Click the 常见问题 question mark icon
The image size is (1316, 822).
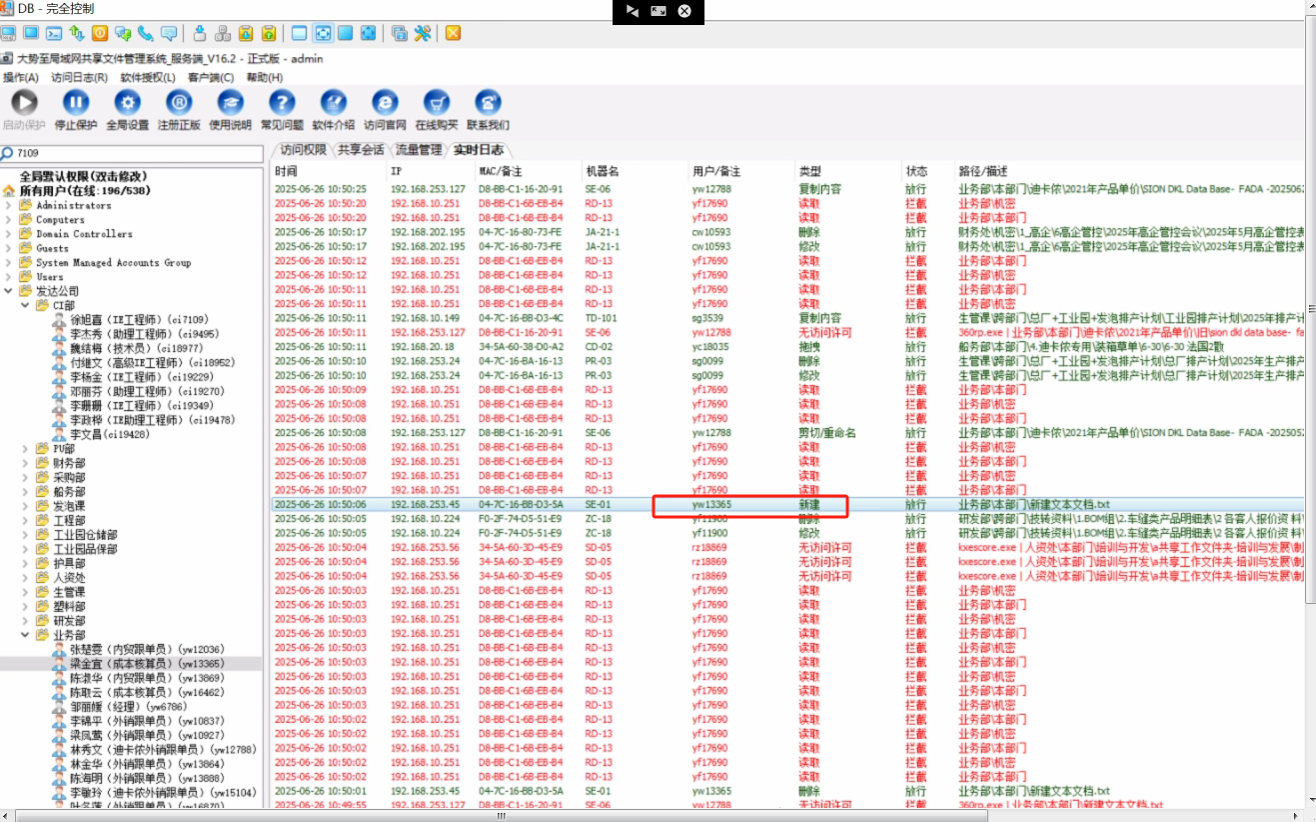(x=282, y=102)
